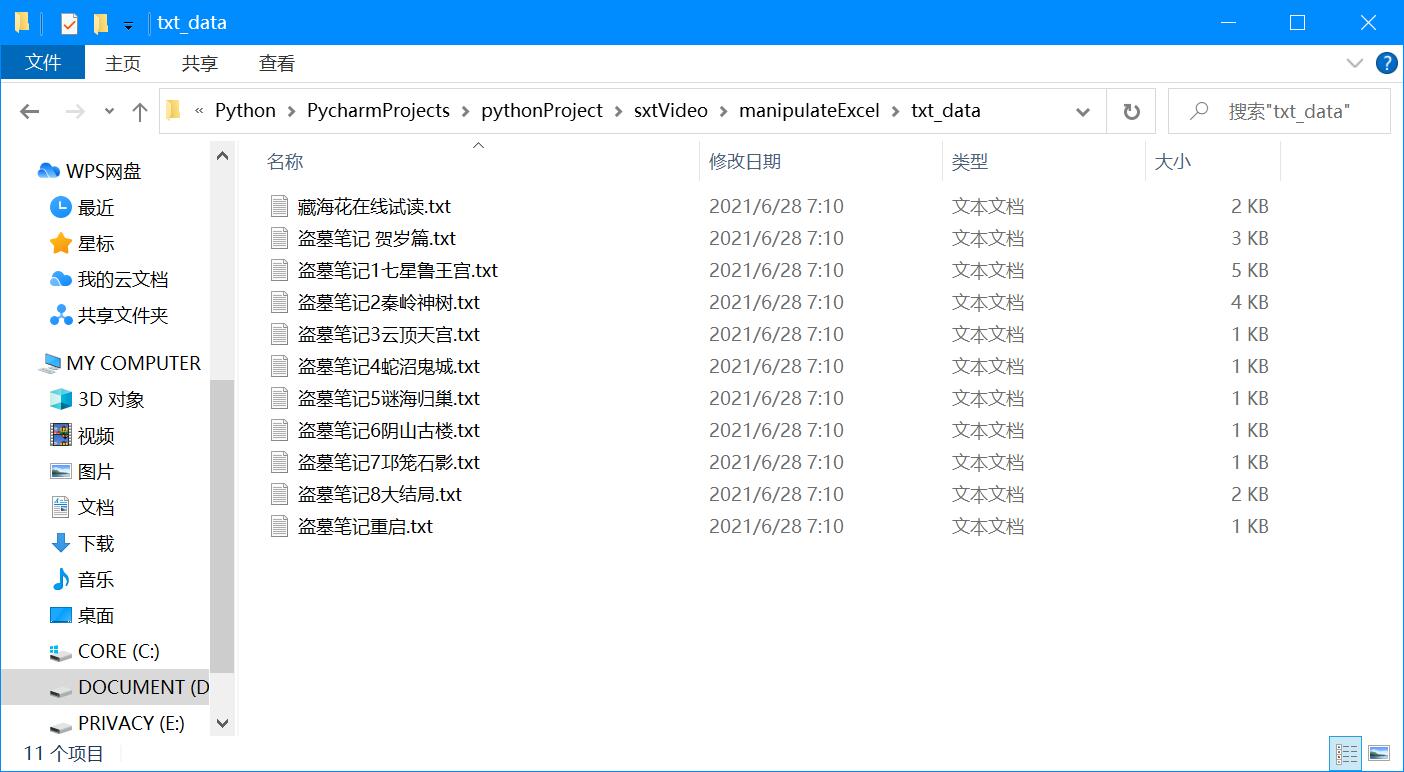Open the quick access toolbar customize arrow

[128, 25]
